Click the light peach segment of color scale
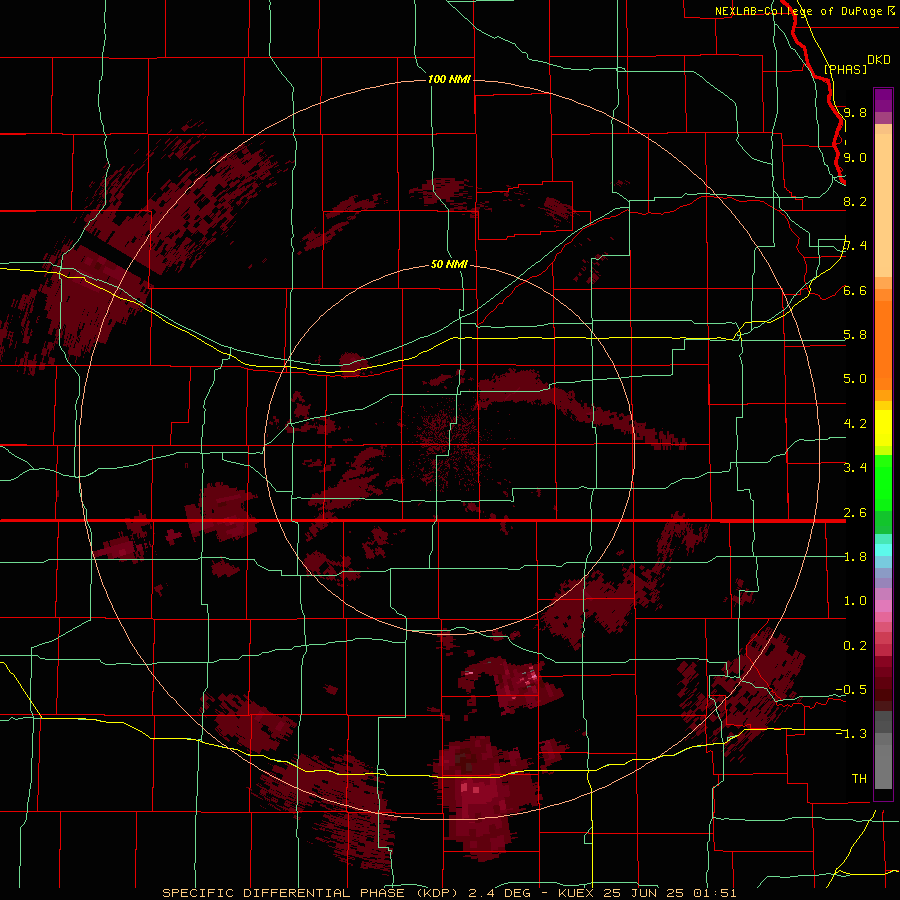The height and width of the screenshot is (900, 900). [883, 205]
